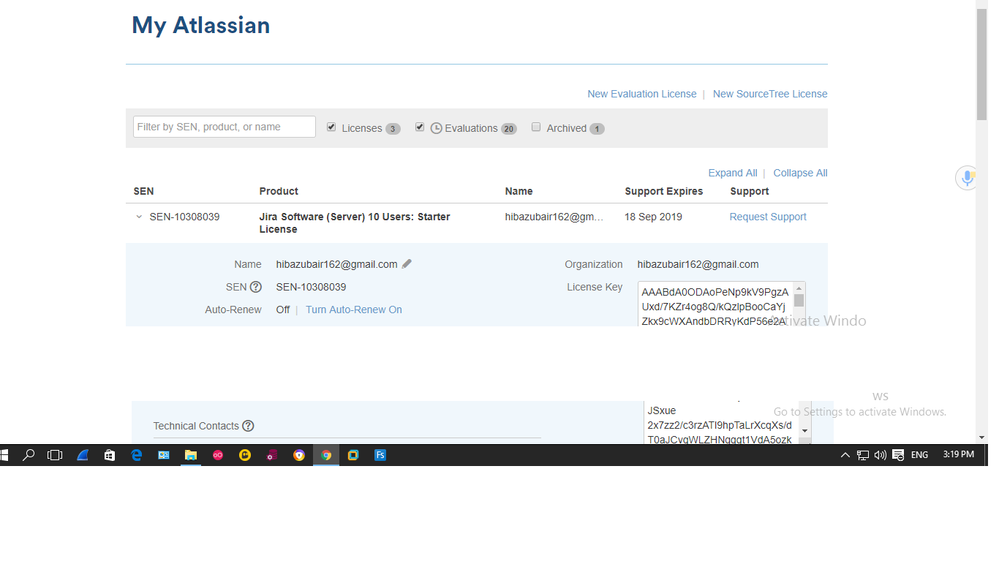This screenshot has width=999, height=562.
Task: Click the pencil icon to edit license name
Action: pos(406,264)
